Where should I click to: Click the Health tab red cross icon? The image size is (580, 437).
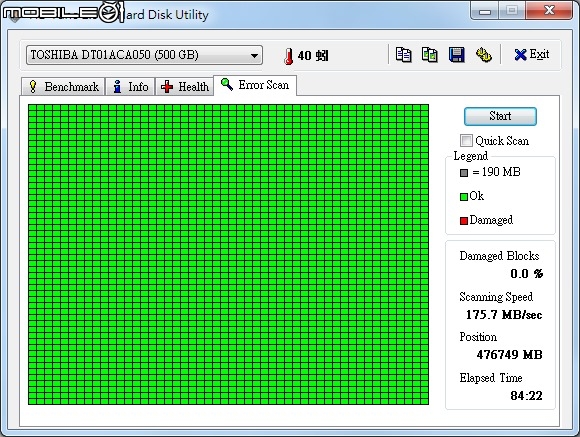coord(167,87)
